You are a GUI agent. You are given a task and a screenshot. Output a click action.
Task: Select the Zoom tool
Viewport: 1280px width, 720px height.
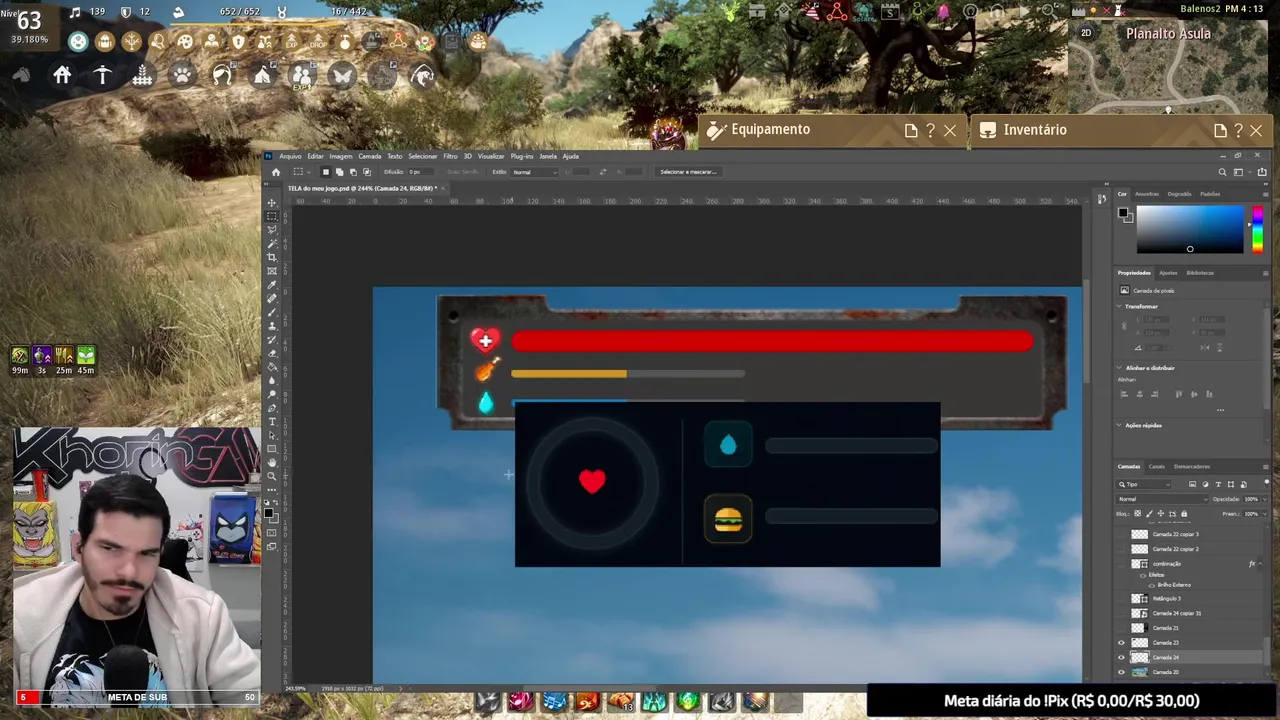click(x=272, y=476)
